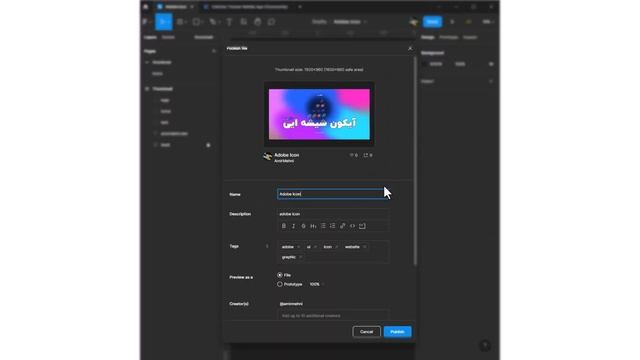Remove the icon tag
This screenshot has height=360, width=640.
pos(336,247)
